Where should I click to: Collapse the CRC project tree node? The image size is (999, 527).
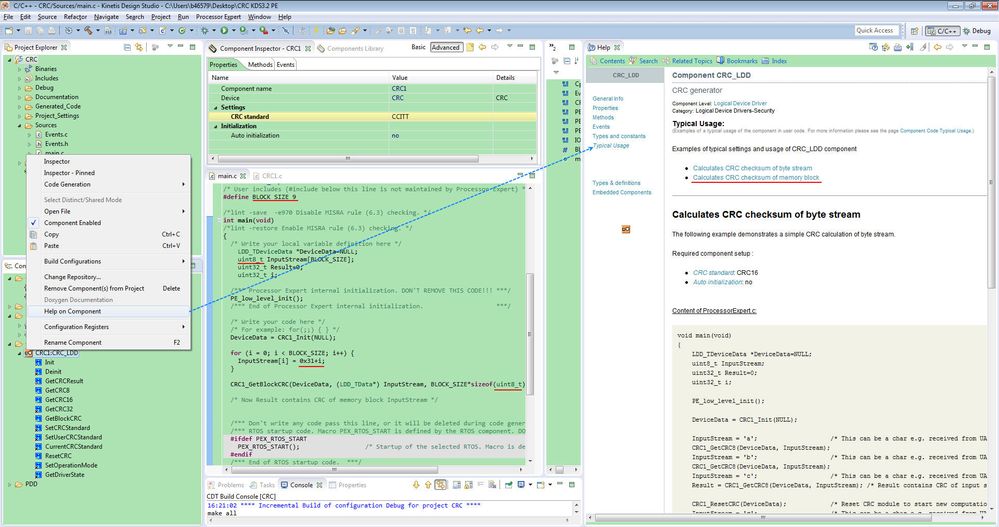[10, 59]
